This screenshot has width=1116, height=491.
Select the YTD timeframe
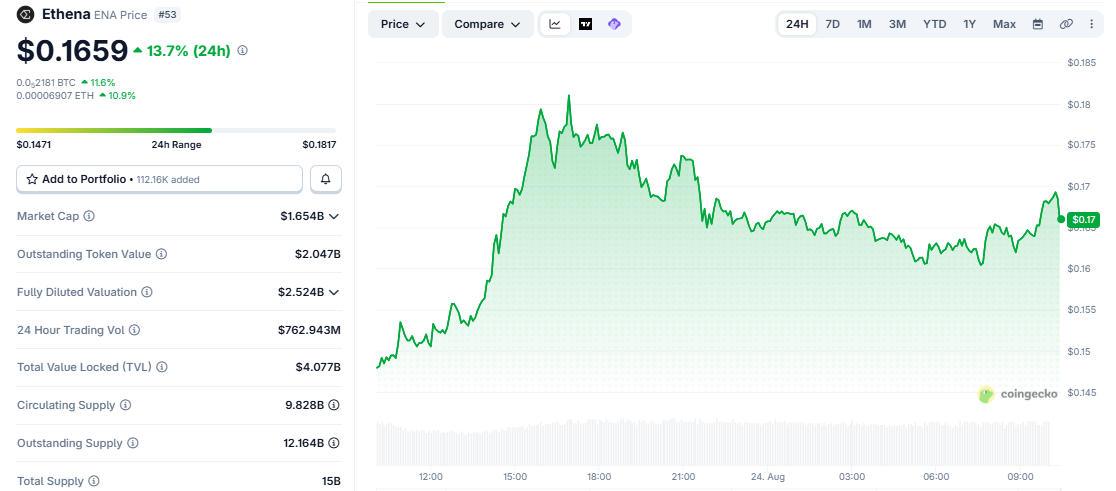tap(935, 24)
